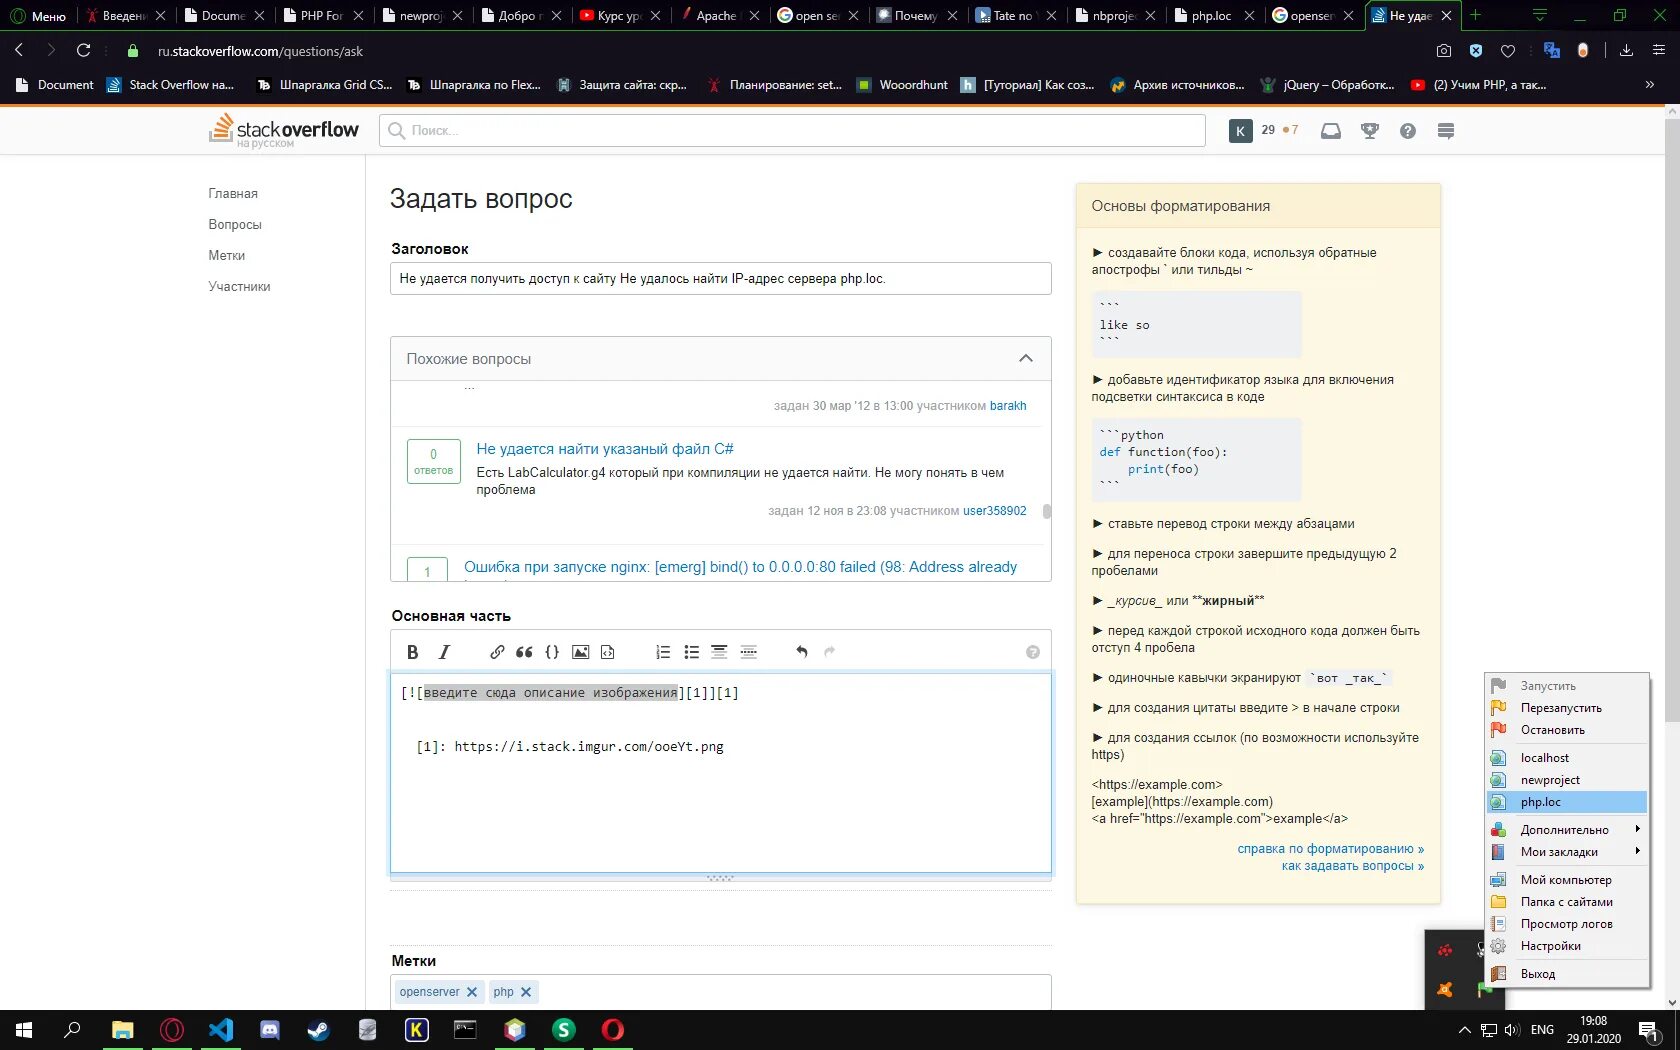
Task: Show hidden system tray icons
Action: click(1464, 1030)
